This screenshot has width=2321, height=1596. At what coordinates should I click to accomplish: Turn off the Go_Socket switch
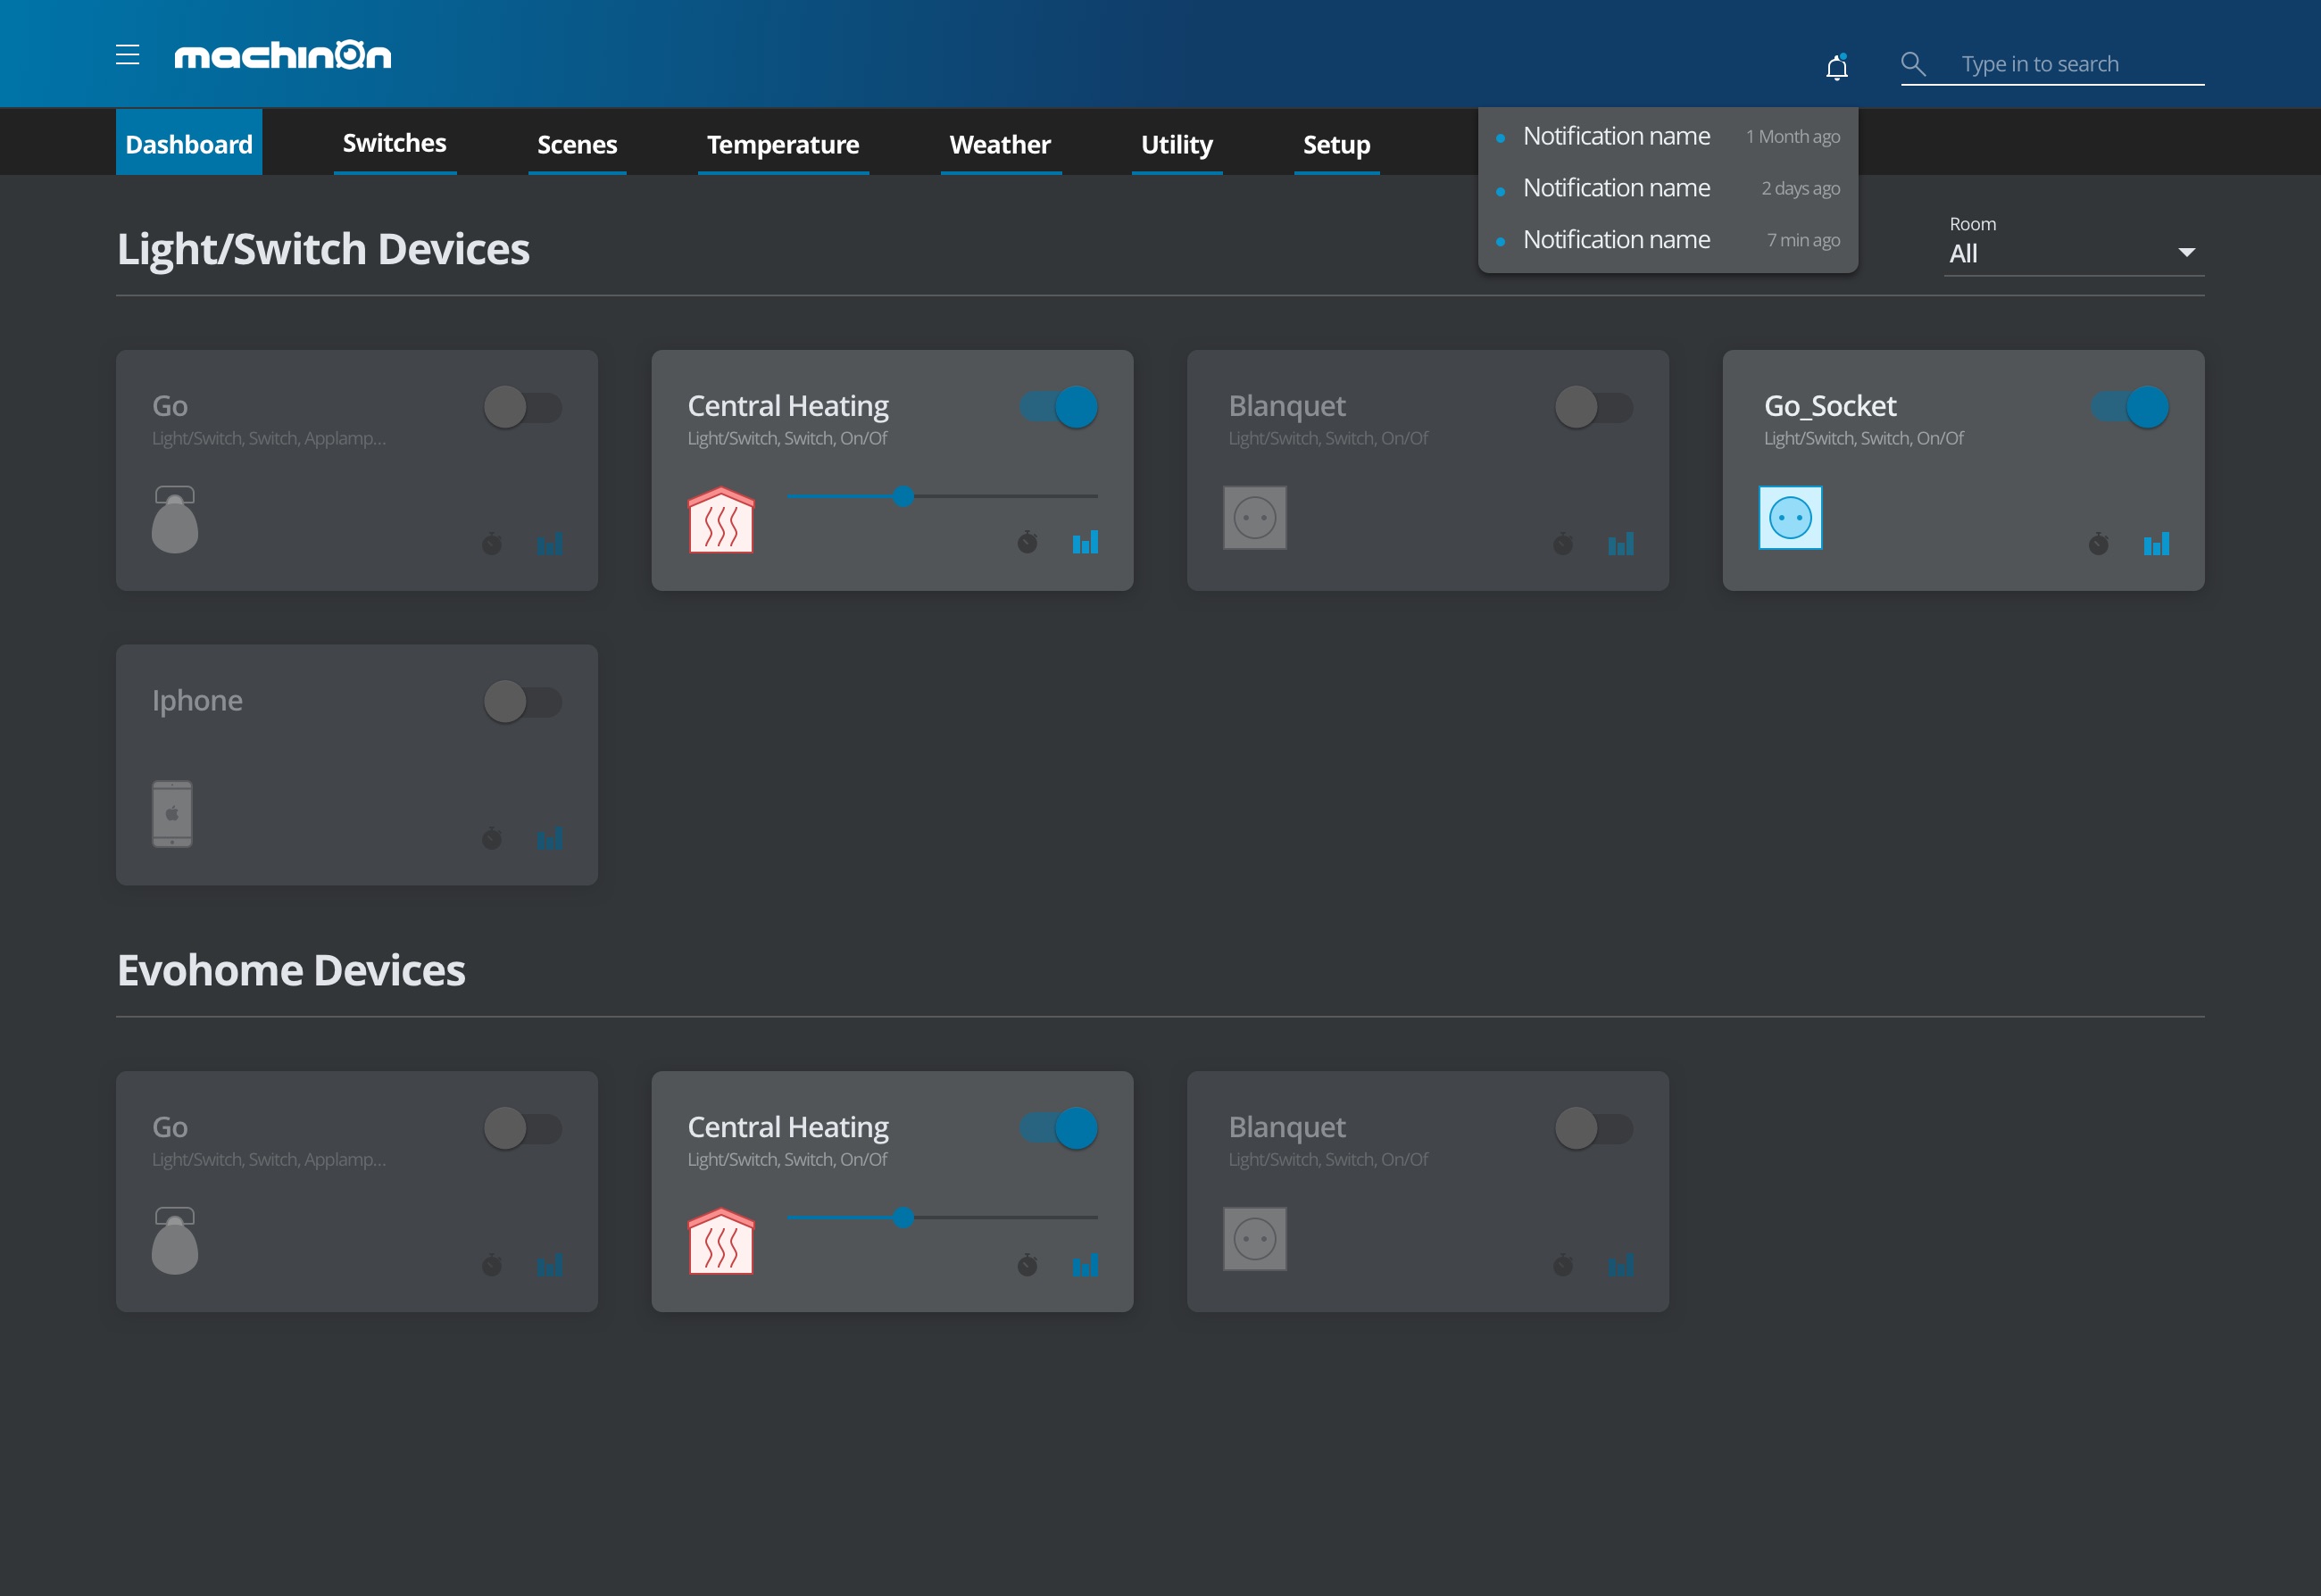point(2130,407)
